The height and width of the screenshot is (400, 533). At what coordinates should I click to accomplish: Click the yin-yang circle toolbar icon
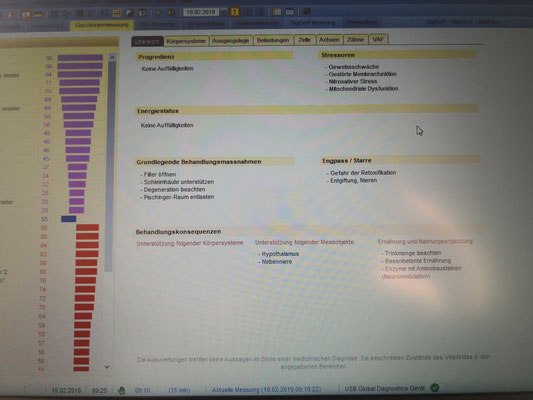tap(130, 13)
